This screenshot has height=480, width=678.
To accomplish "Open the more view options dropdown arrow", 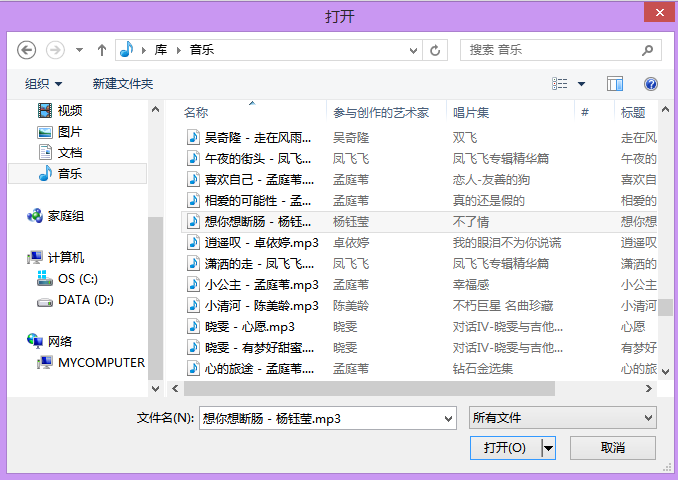I will point(582,84).
